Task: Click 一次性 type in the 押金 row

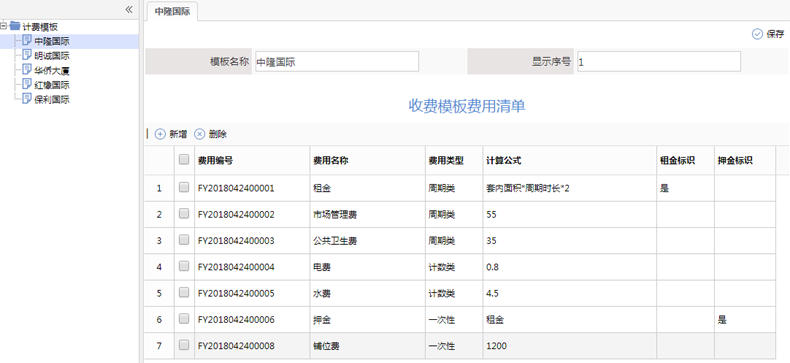Action: pos(441,320)
